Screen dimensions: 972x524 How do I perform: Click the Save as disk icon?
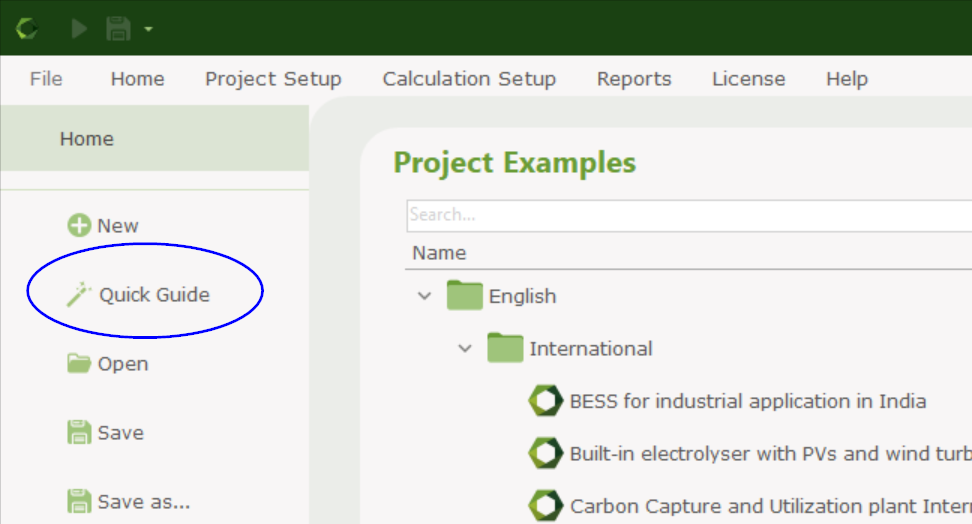click(x=79, y=501)
